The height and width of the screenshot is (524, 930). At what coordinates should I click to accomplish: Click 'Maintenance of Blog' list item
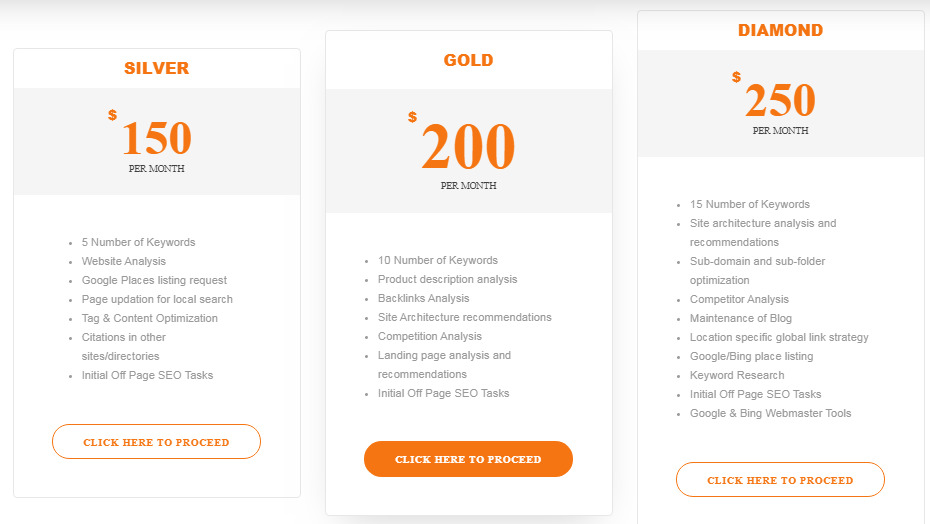click(741, 318)
